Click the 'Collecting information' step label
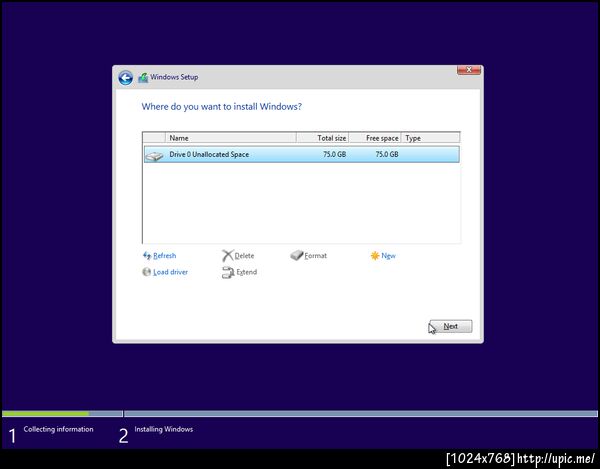Viewport: 600px width, 469px height. pos(59,429)
